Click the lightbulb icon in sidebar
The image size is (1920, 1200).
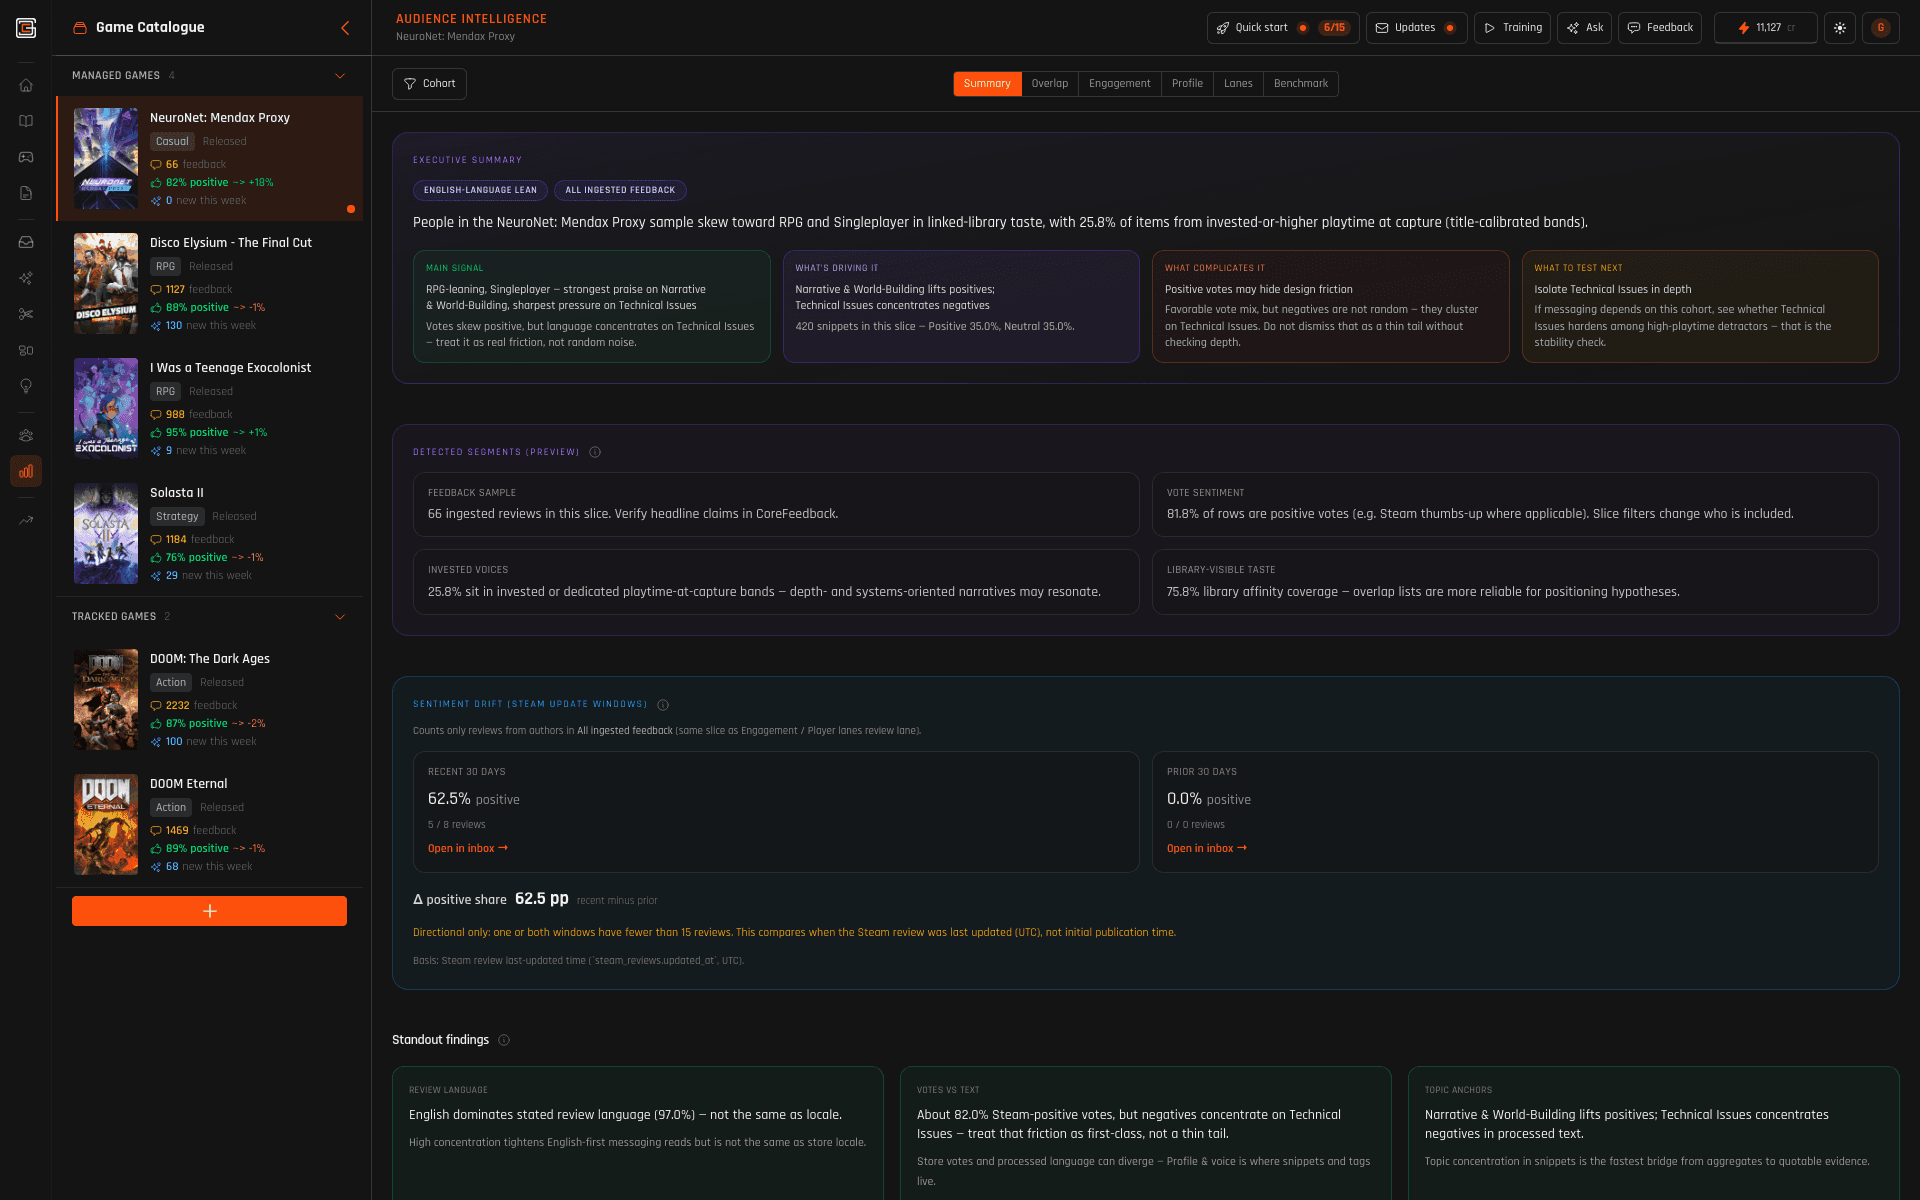pos(26,386)
